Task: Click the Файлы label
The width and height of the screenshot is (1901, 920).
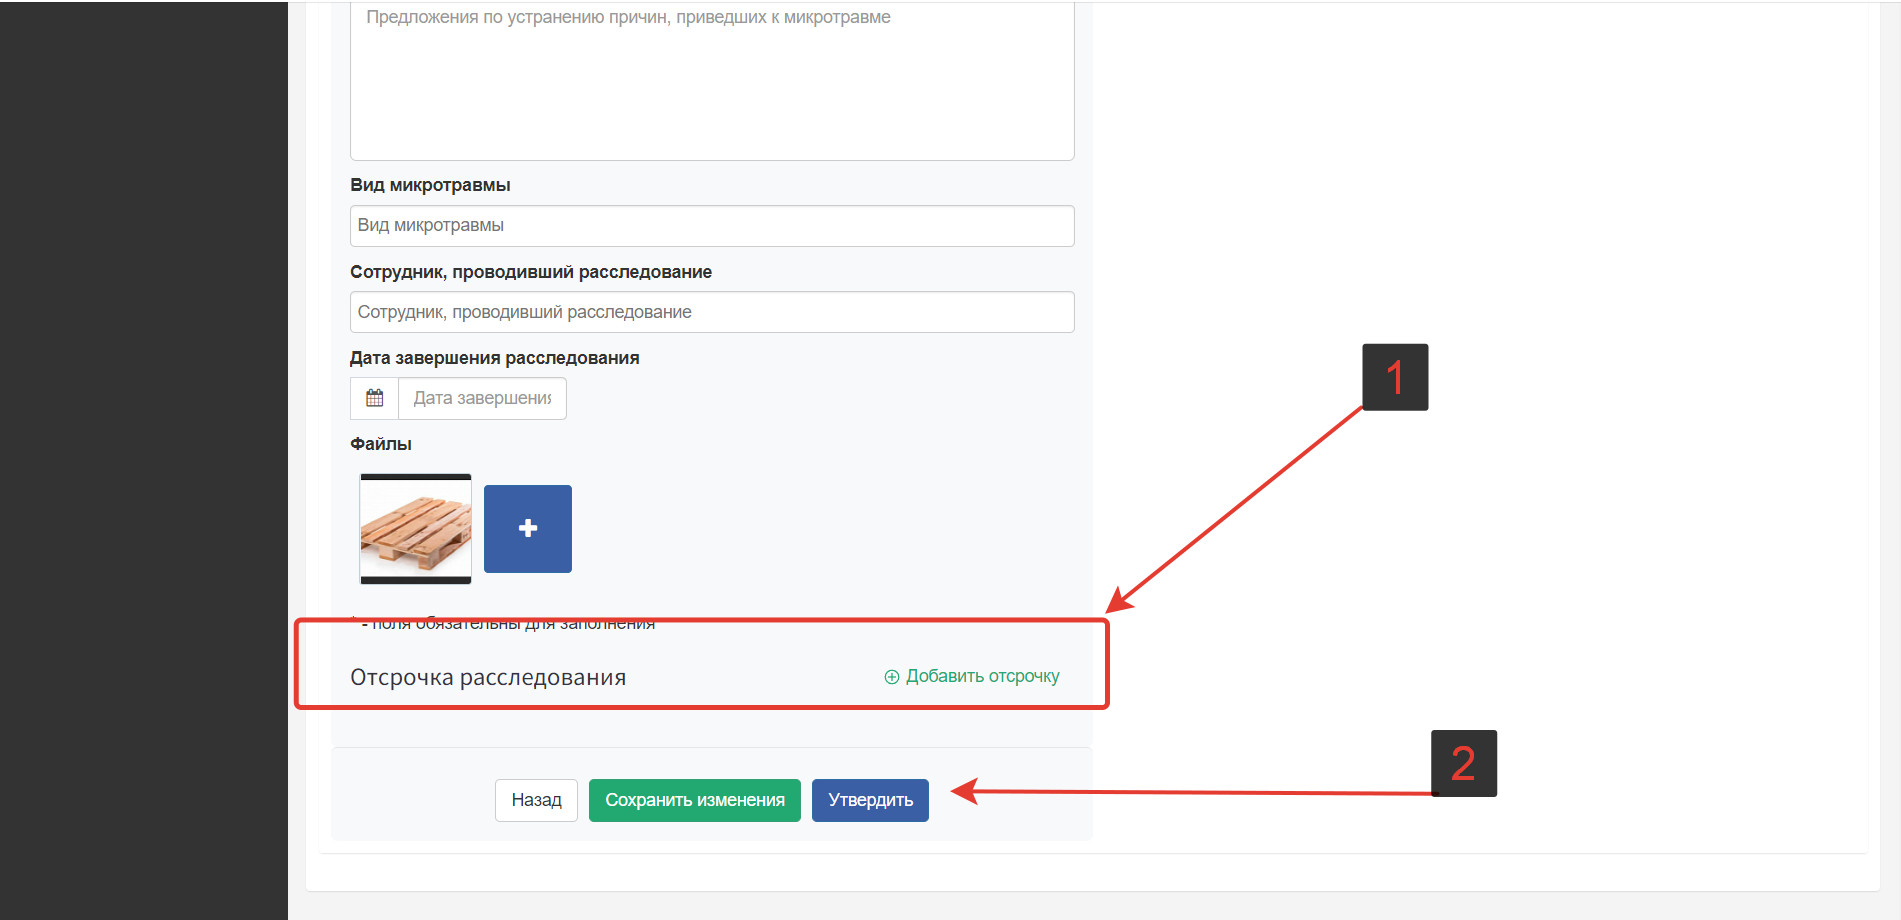Action: 381,444
